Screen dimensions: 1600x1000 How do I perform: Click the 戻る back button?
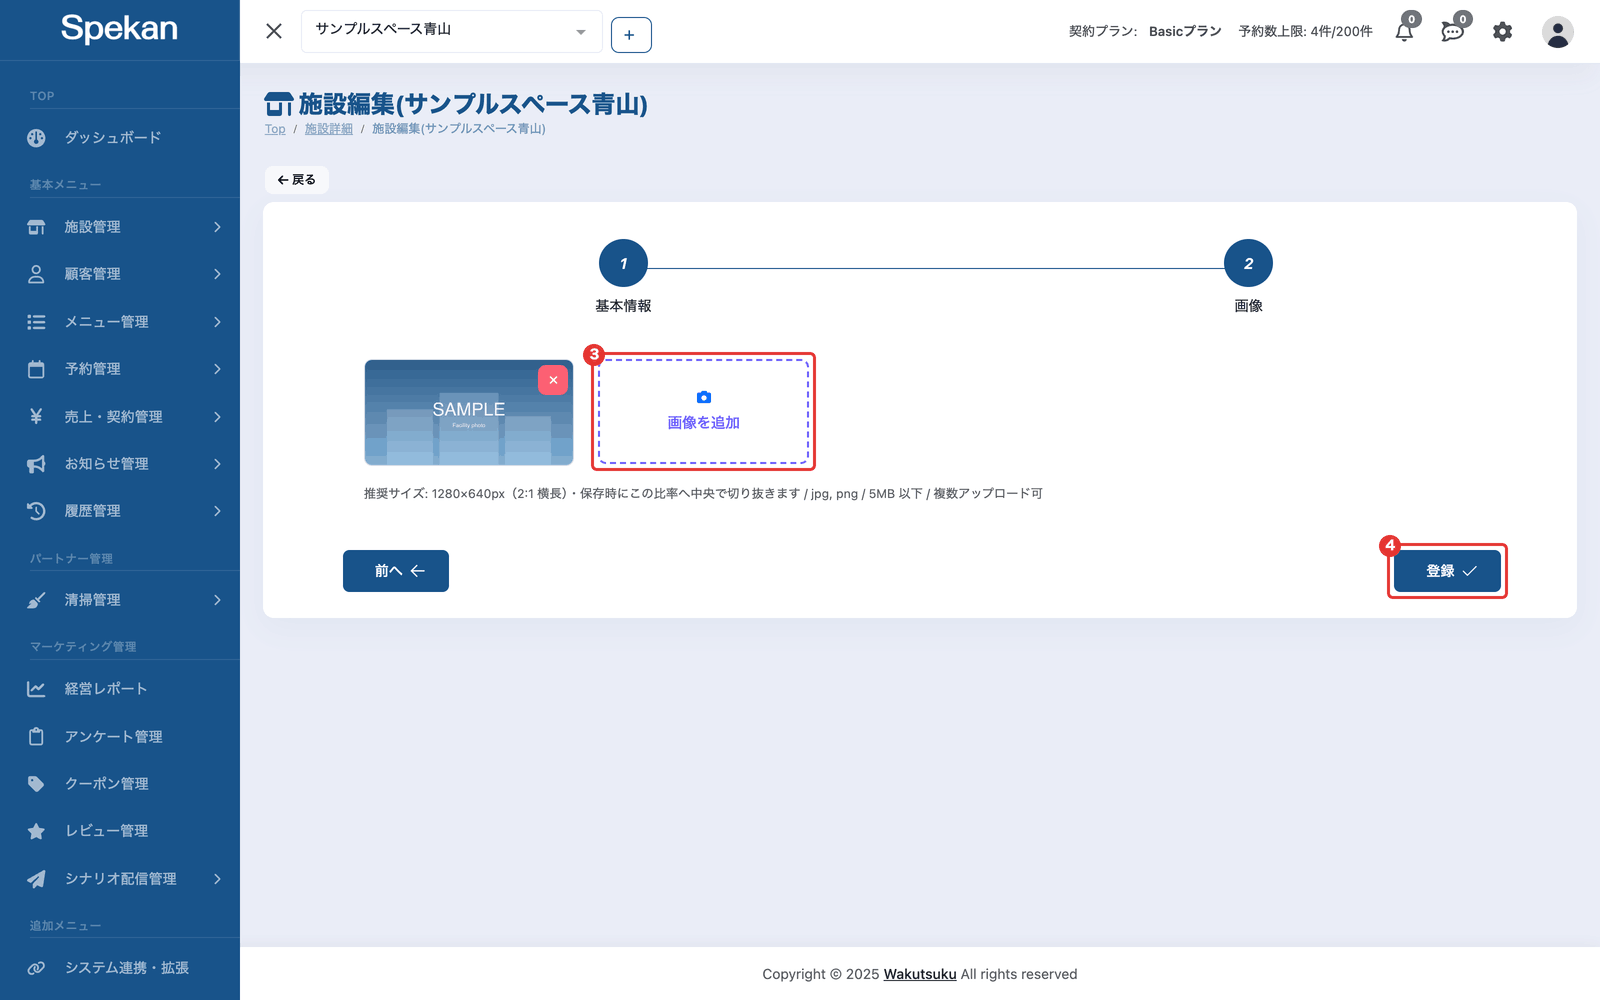(x=297, y=180)
